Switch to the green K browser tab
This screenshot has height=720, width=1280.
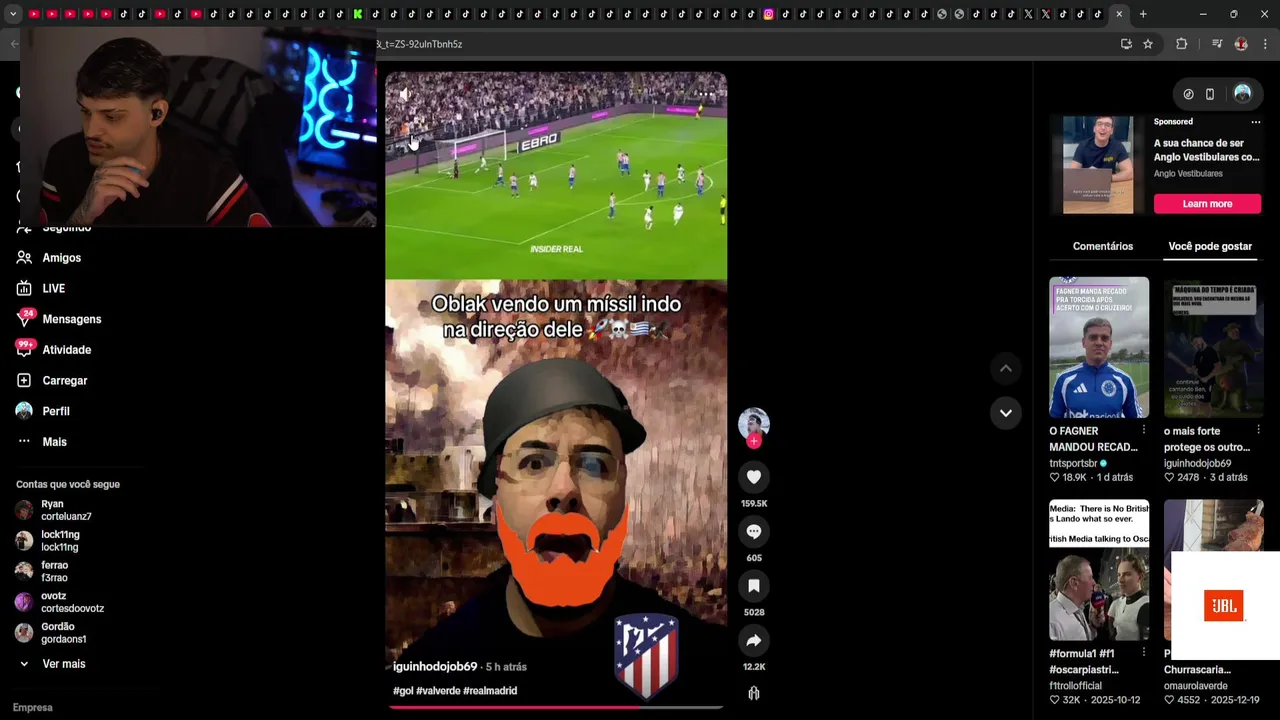[x=357, y=14]
